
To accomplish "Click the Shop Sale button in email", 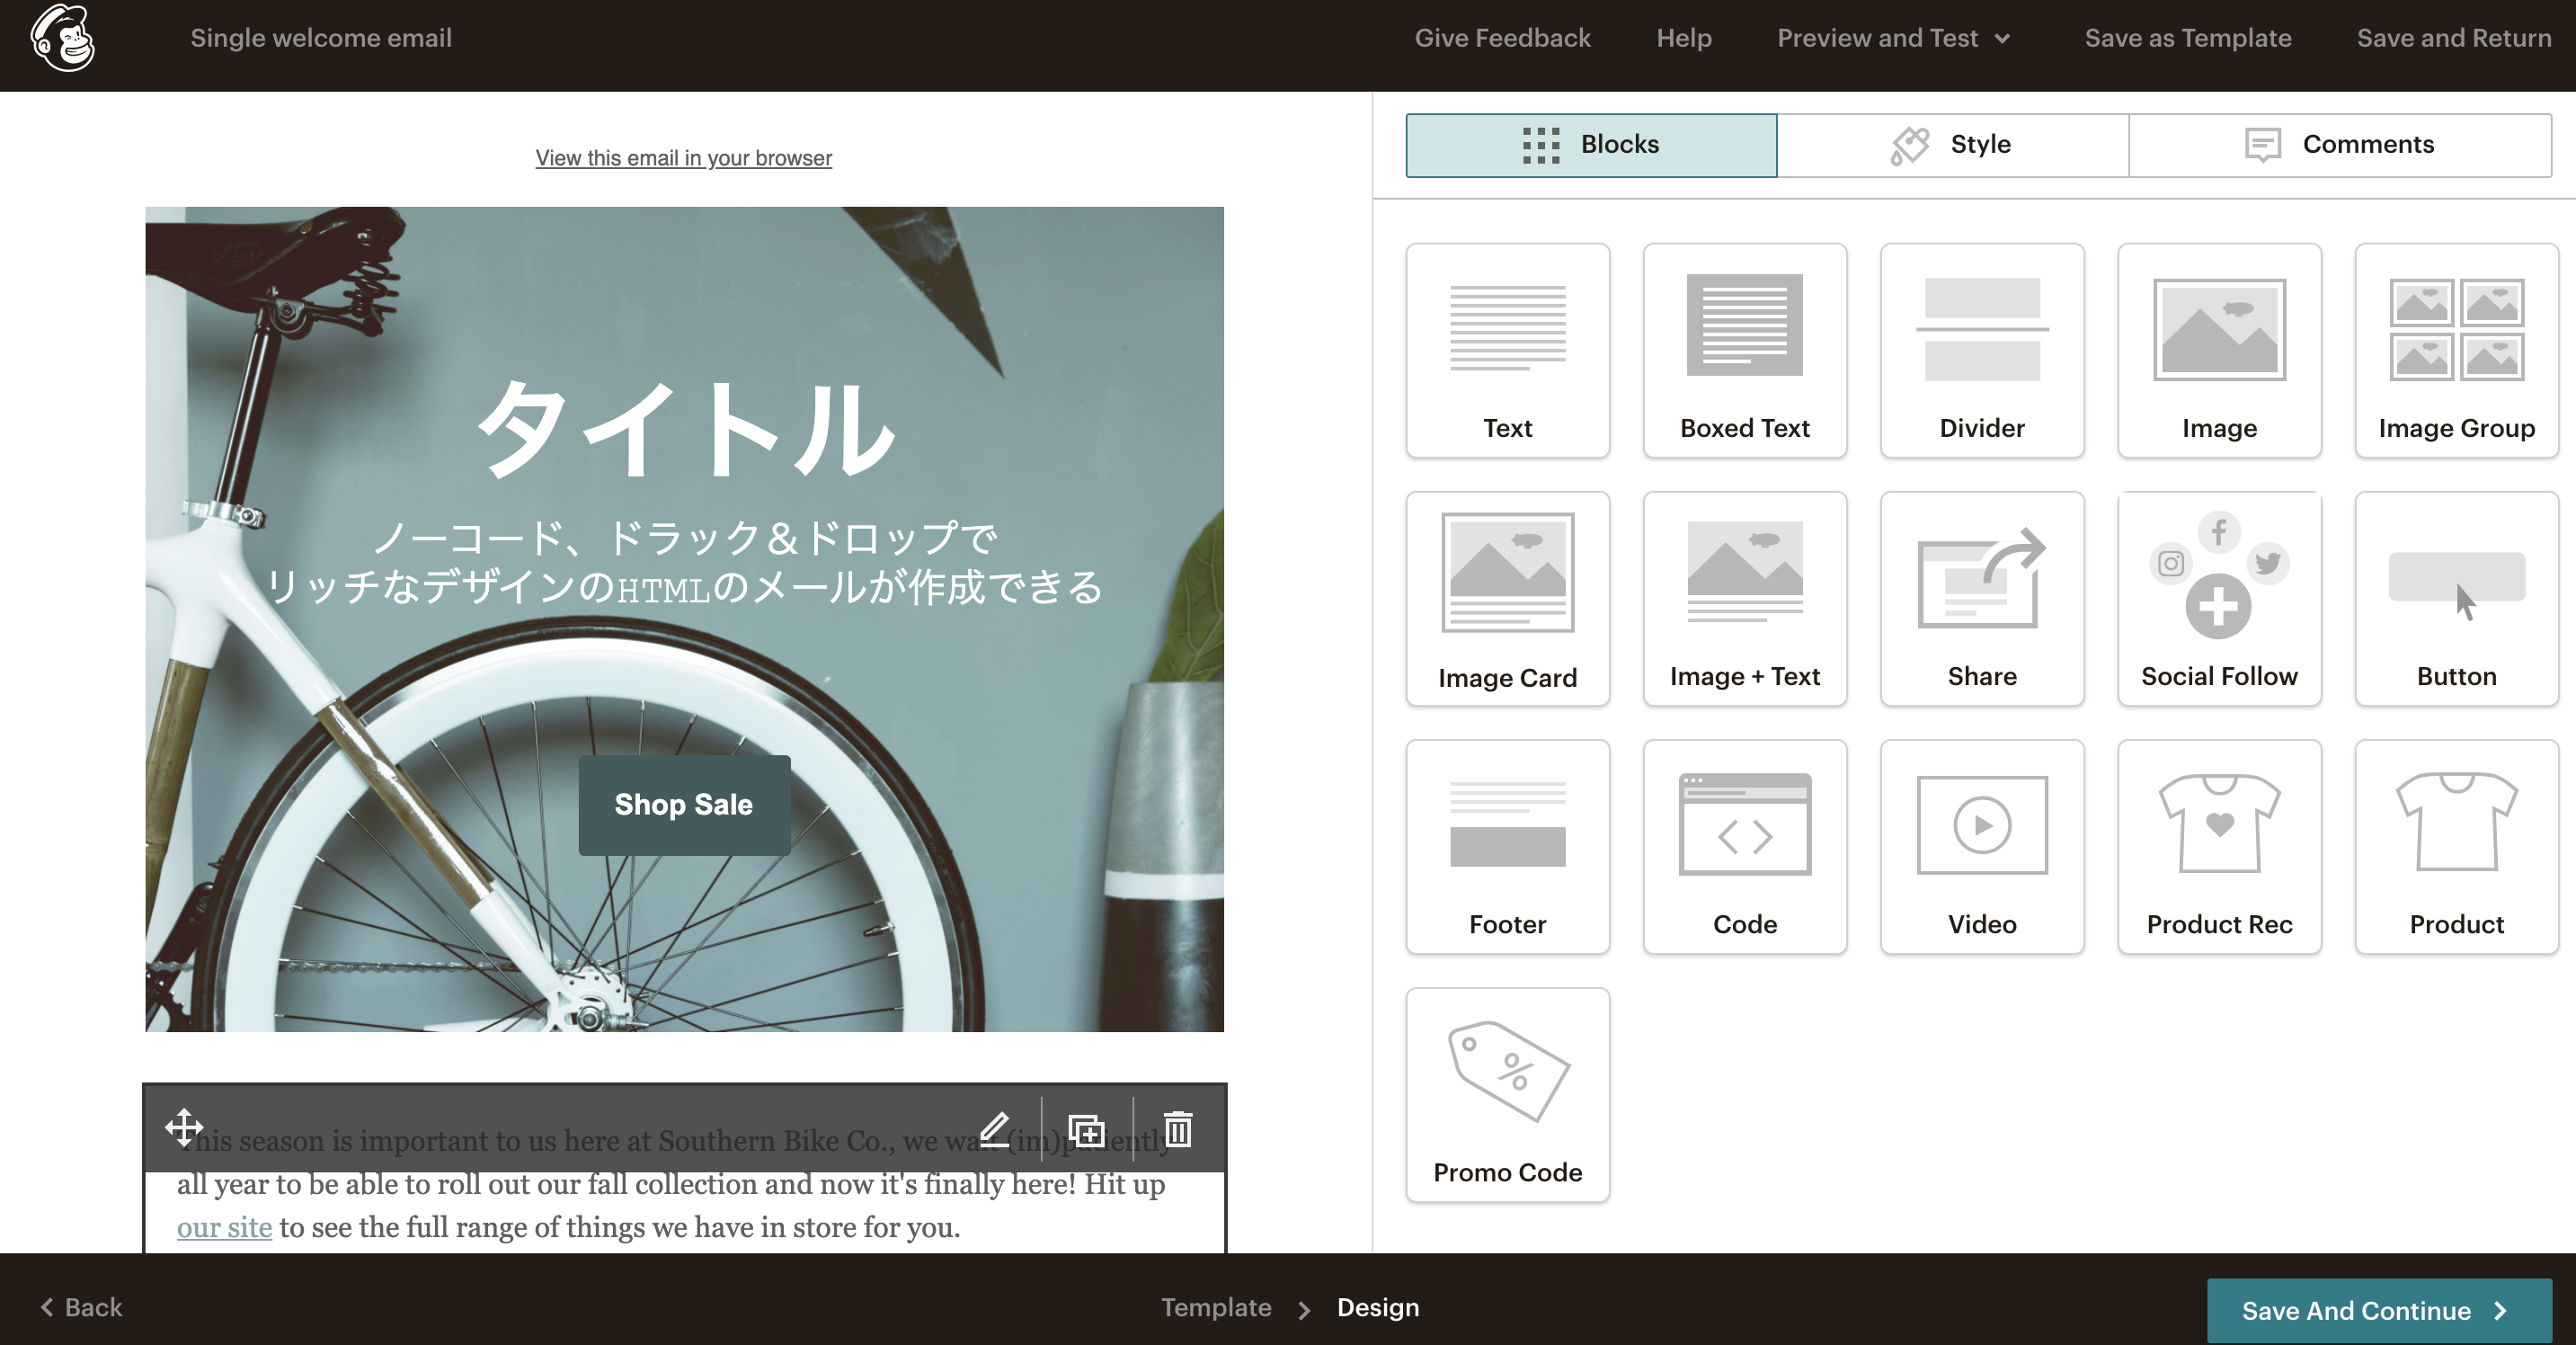I will [x=684, y=804].
